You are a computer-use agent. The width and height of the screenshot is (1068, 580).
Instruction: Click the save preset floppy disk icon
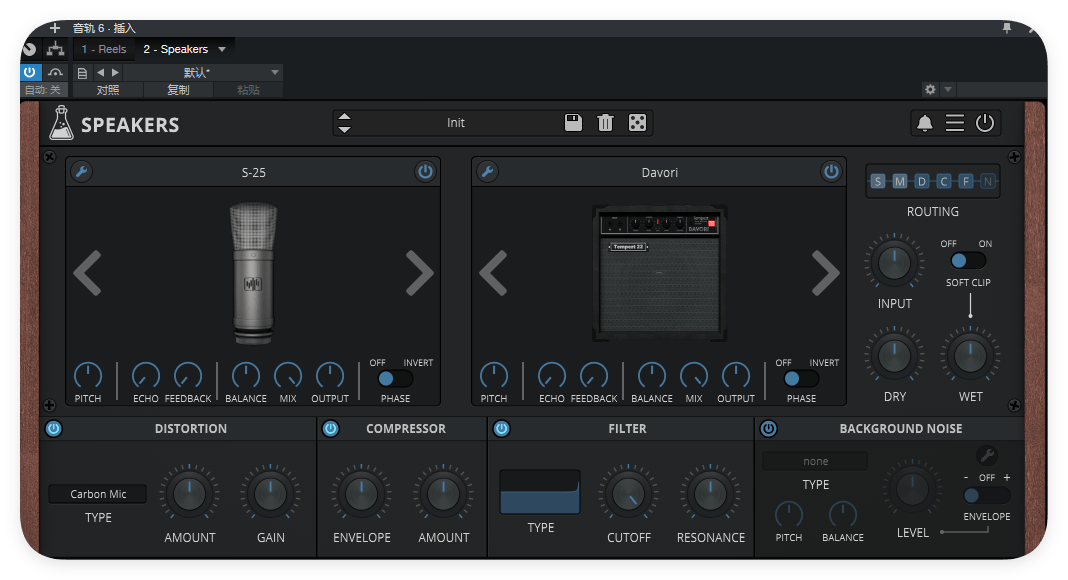click(x=574, y=123)
